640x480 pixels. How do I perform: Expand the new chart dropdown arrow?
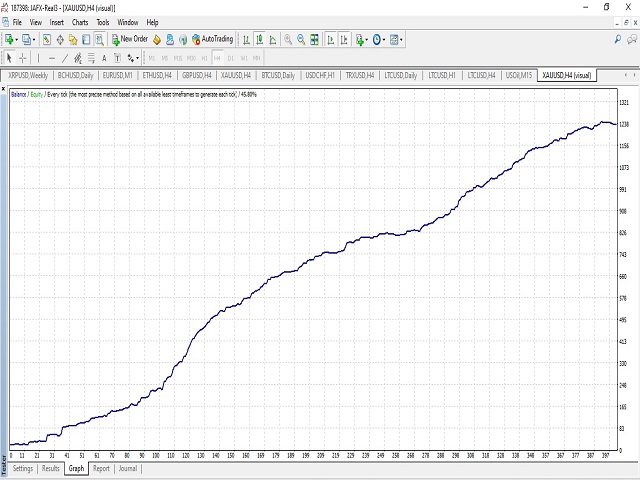click(x=19, y=40)
